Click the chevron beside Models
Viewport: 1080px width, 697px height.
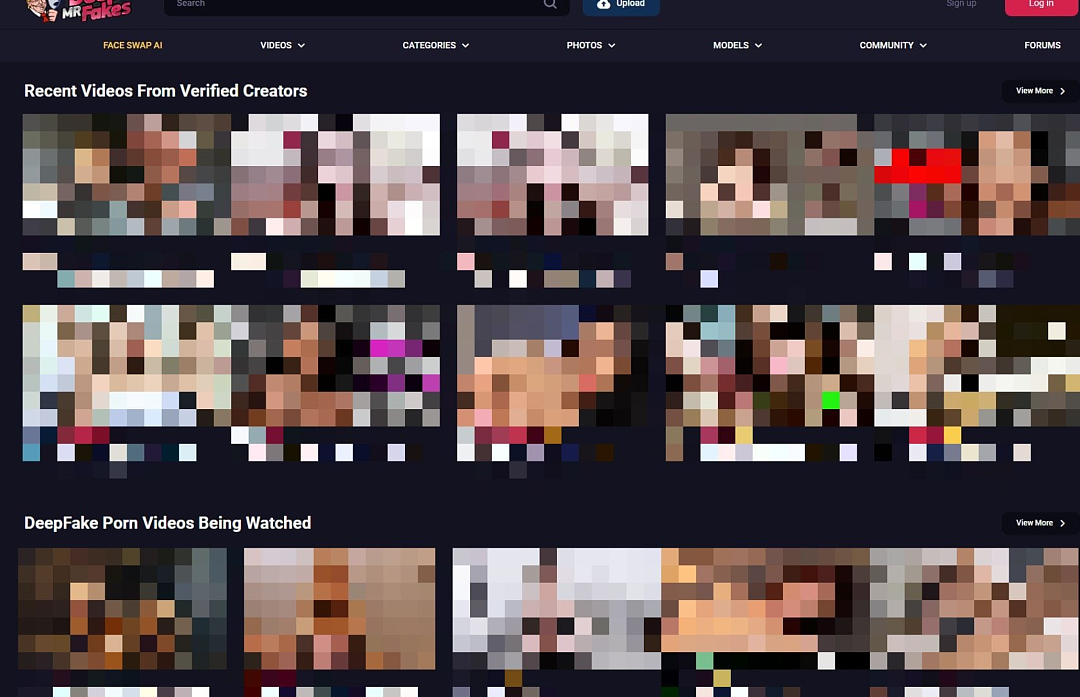point(758,45)
